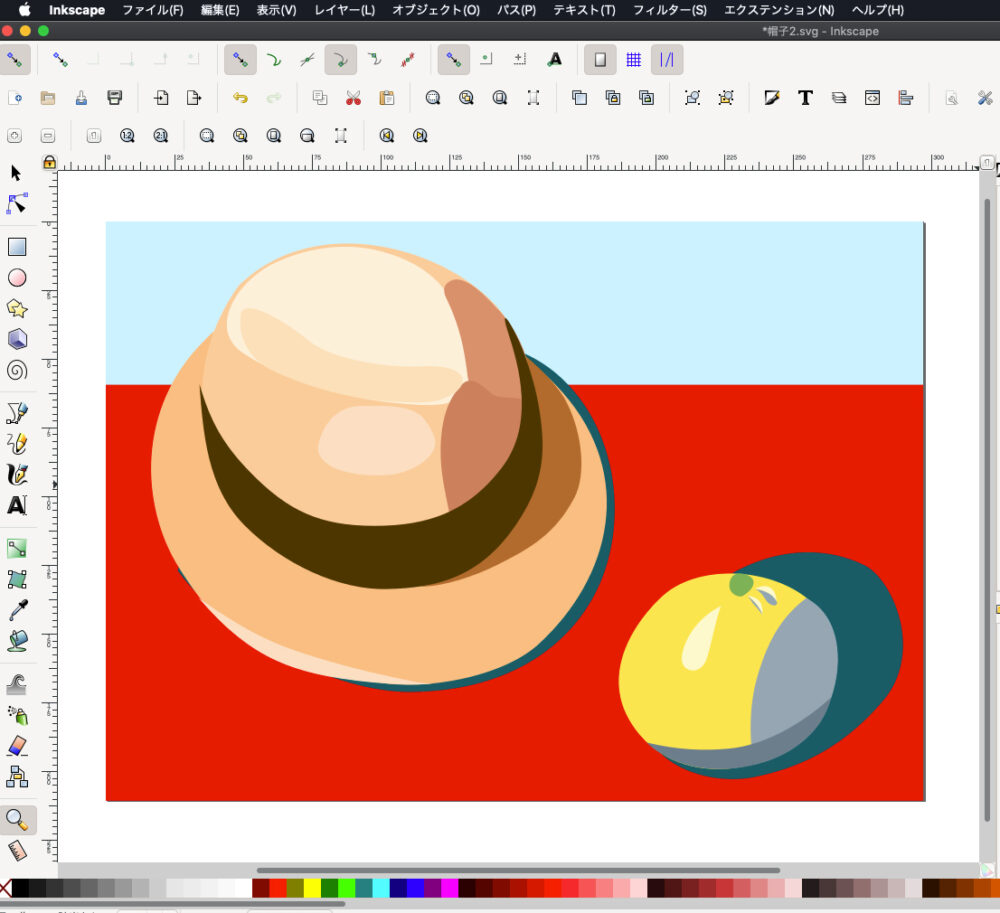Select the Spiral tool
Viewport: 1000px width, 913px height.
coord(17,371)
